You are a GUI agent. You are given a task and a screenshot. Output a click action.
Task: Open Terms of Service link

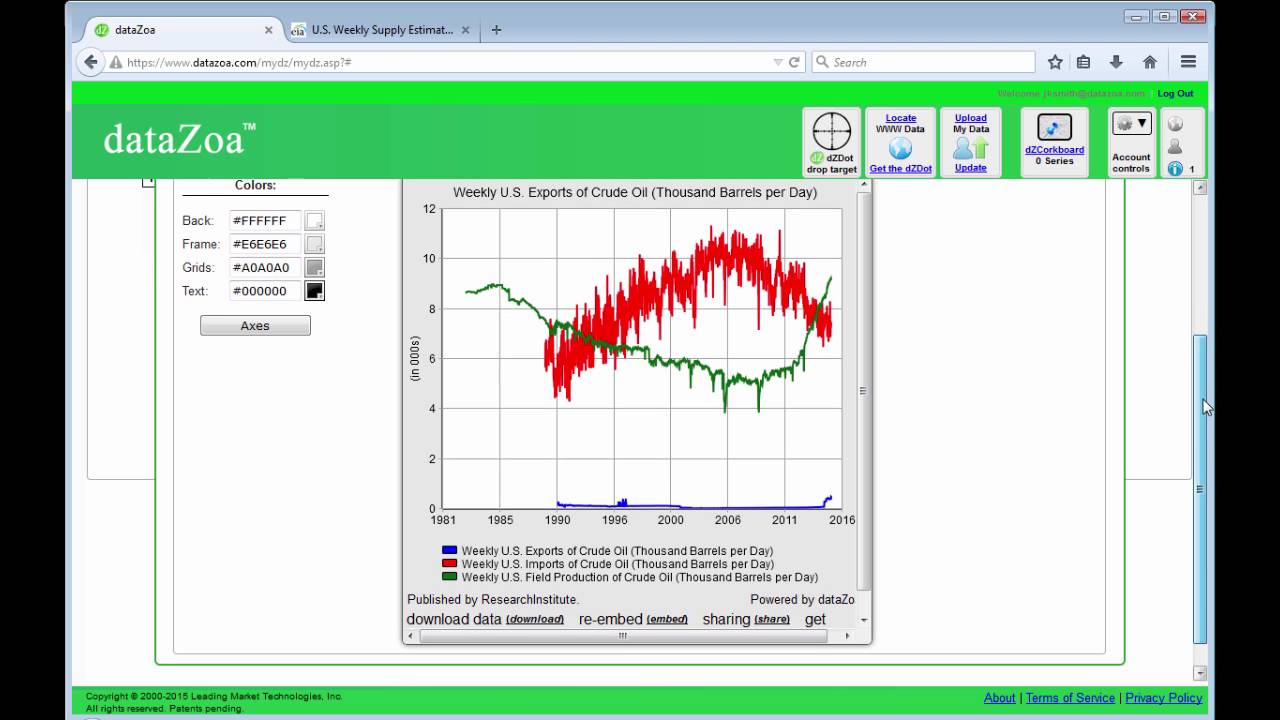tap(1070, 698)
